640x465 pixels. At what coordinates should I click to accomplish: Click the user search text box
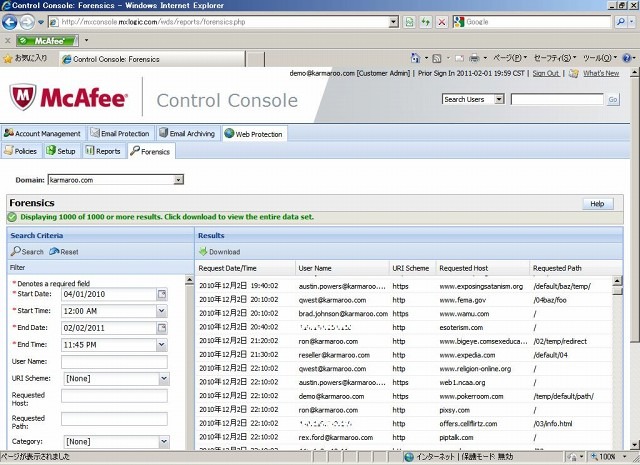(x=557, y=99)
